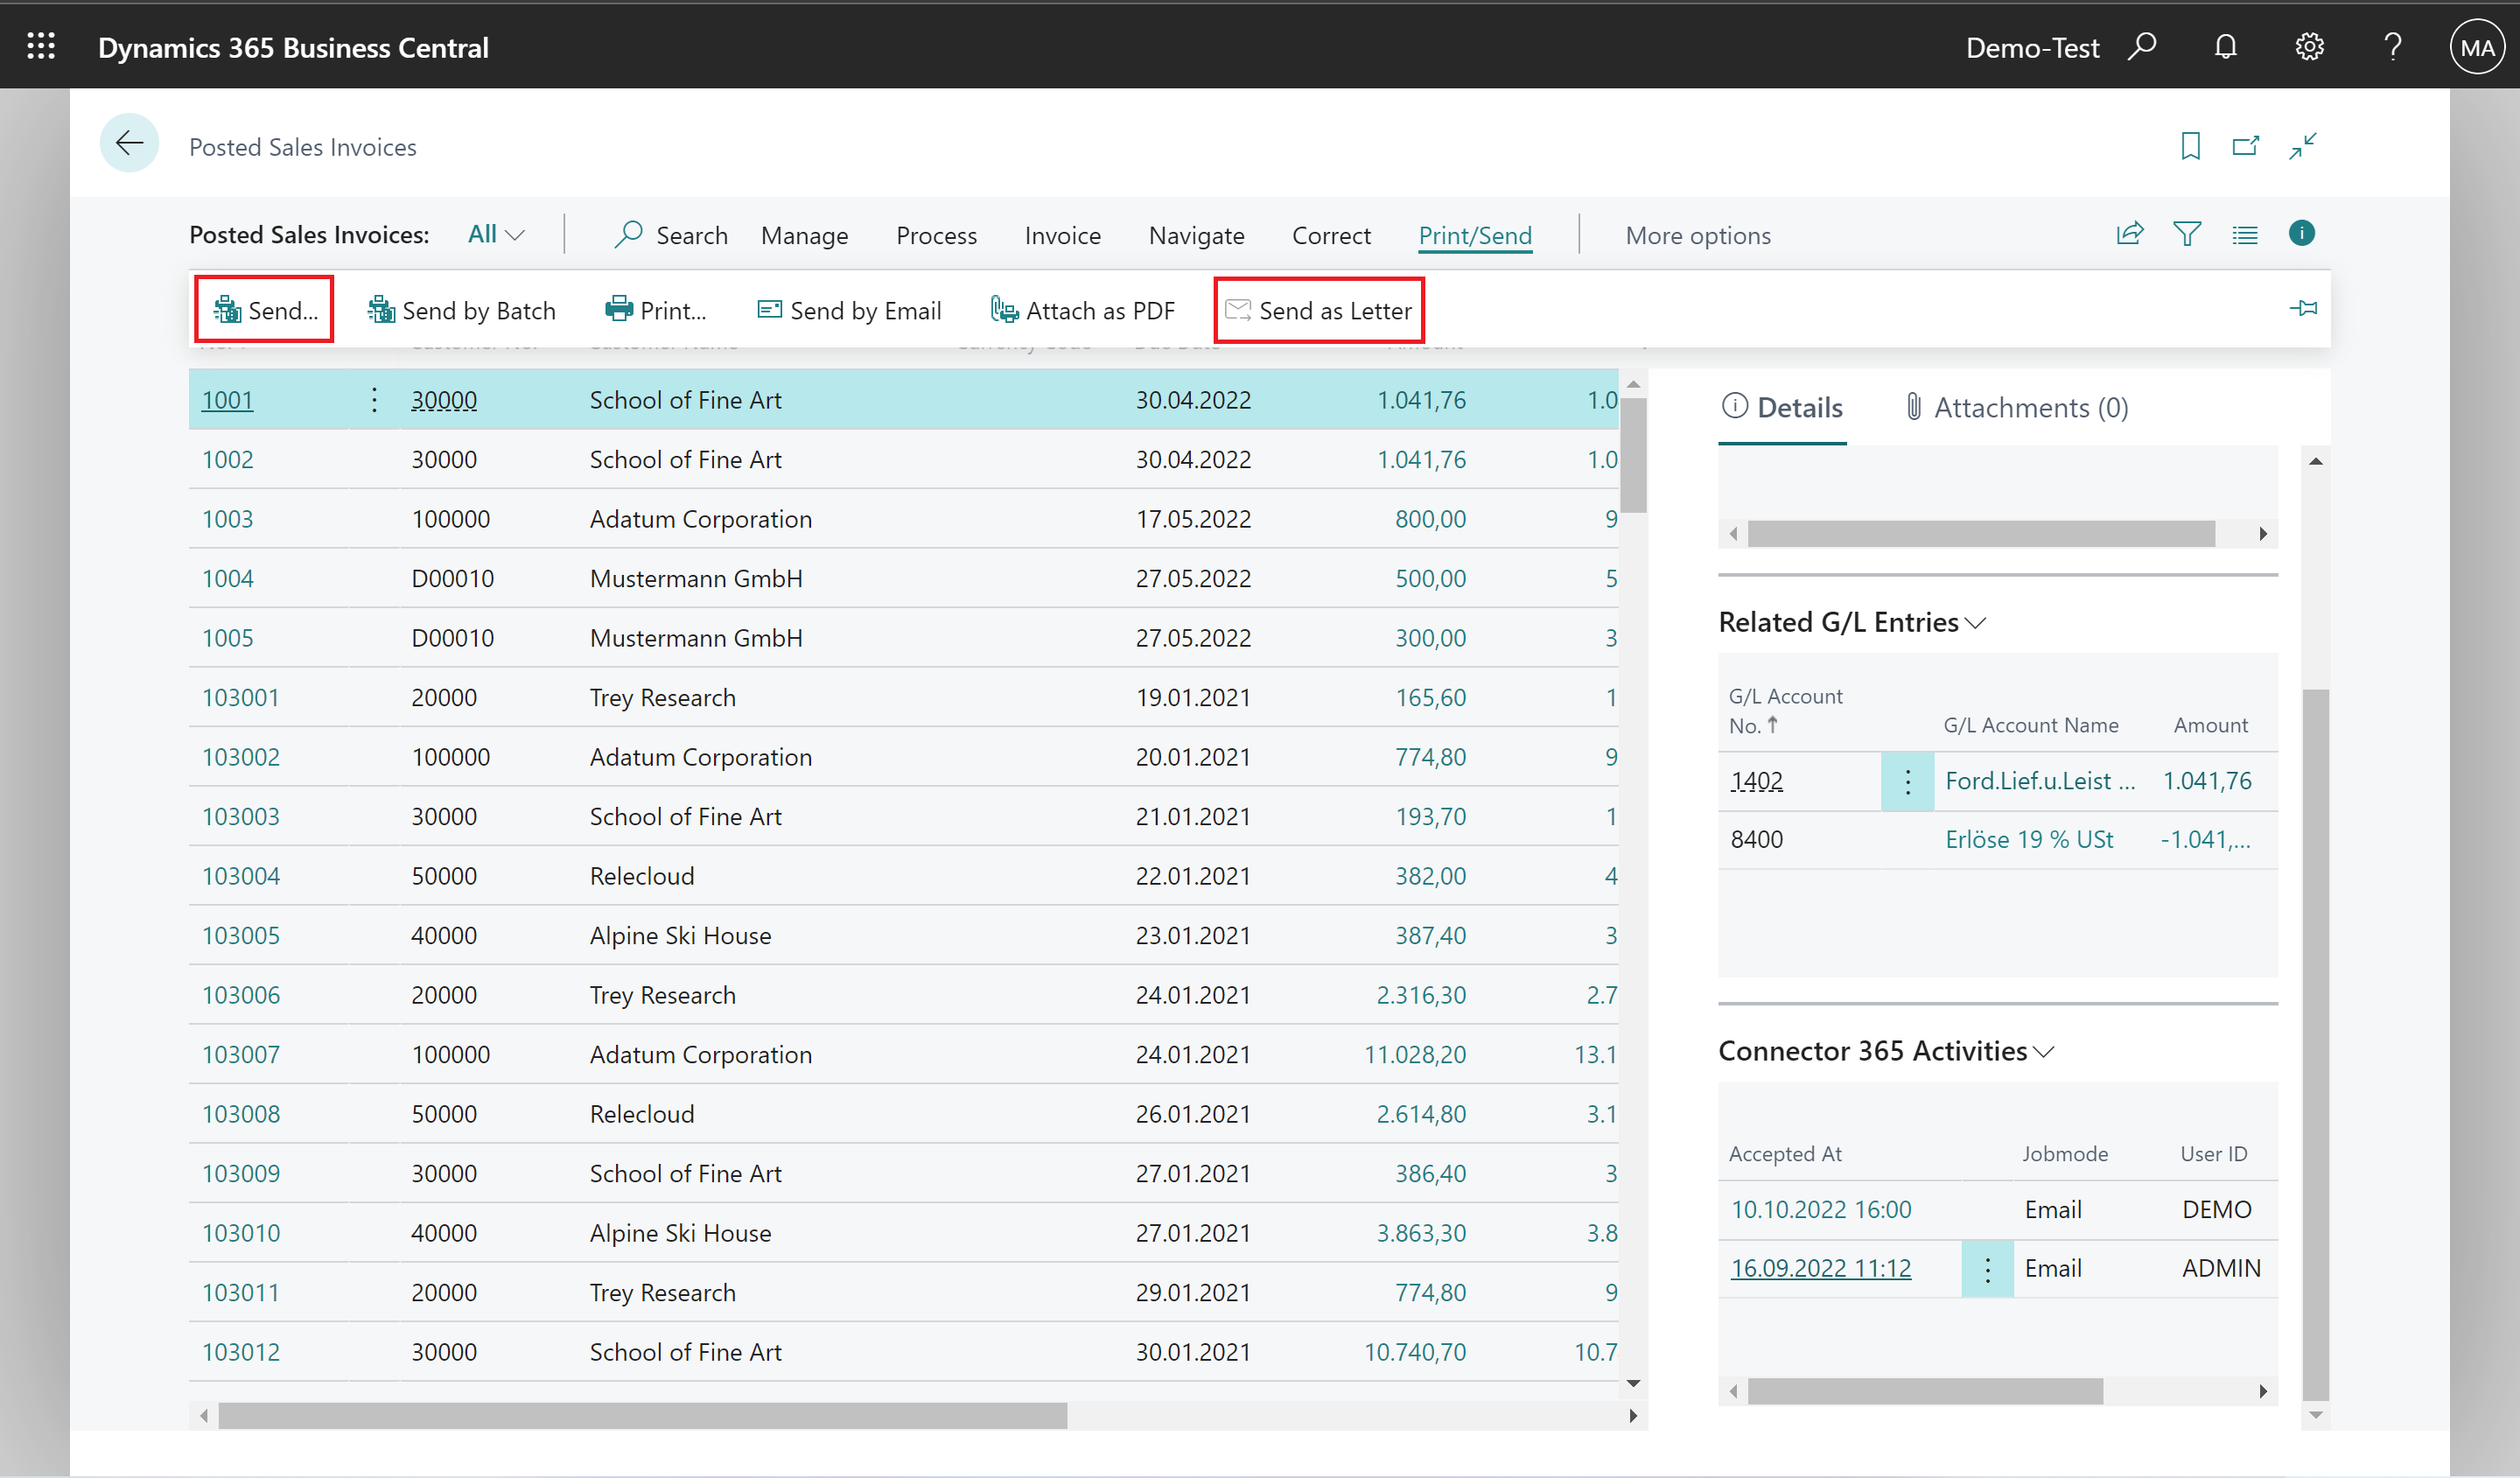Open the help question mark

coord(2392,46)
